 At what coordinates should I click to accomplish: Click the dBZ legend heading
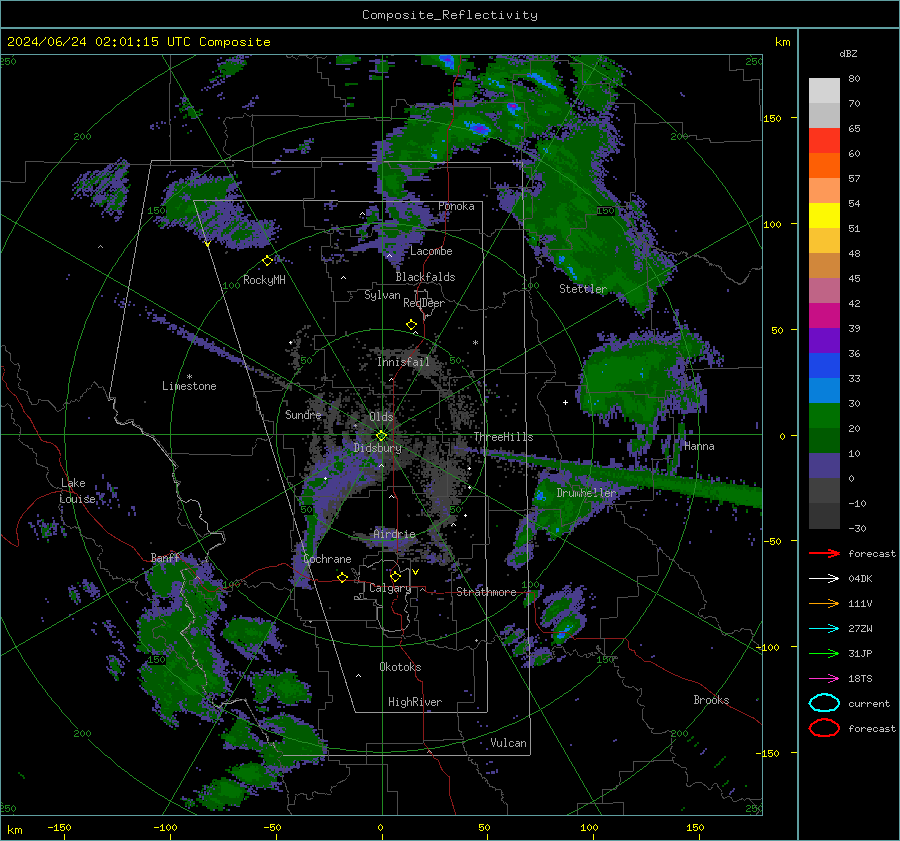(x=848, y=53)
